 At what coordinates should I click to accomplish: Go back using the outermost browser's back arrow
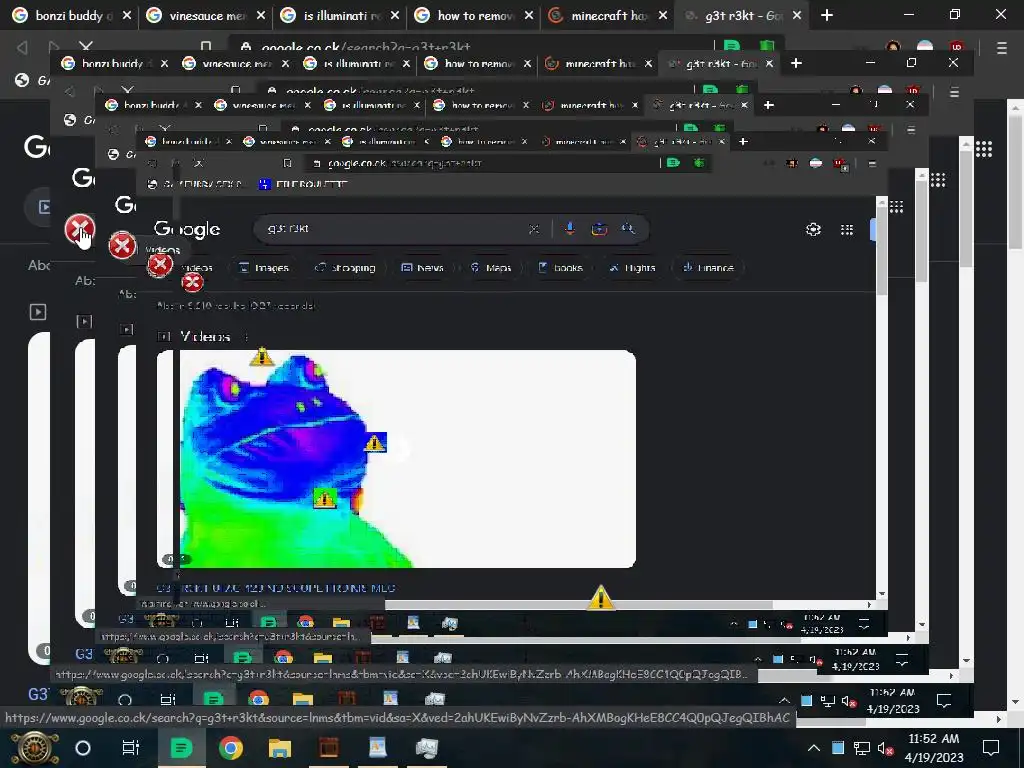(22, 47)
